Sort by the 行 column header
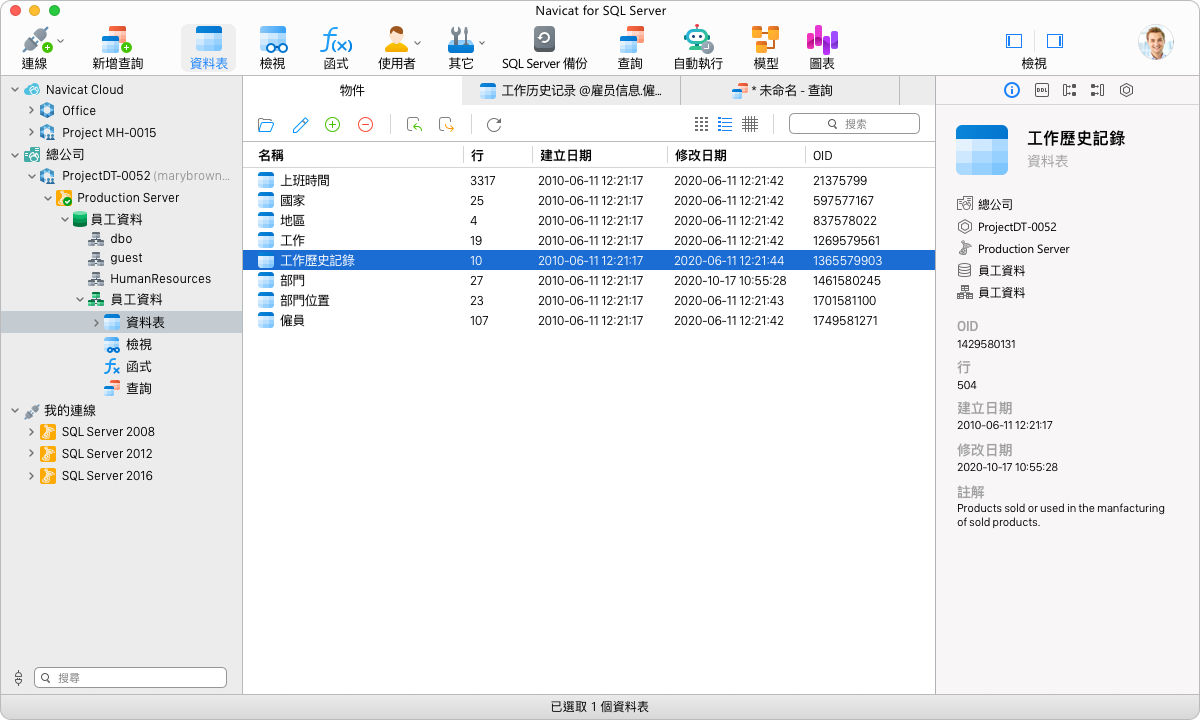This screenshot has width=1200, height=720. 498,155
